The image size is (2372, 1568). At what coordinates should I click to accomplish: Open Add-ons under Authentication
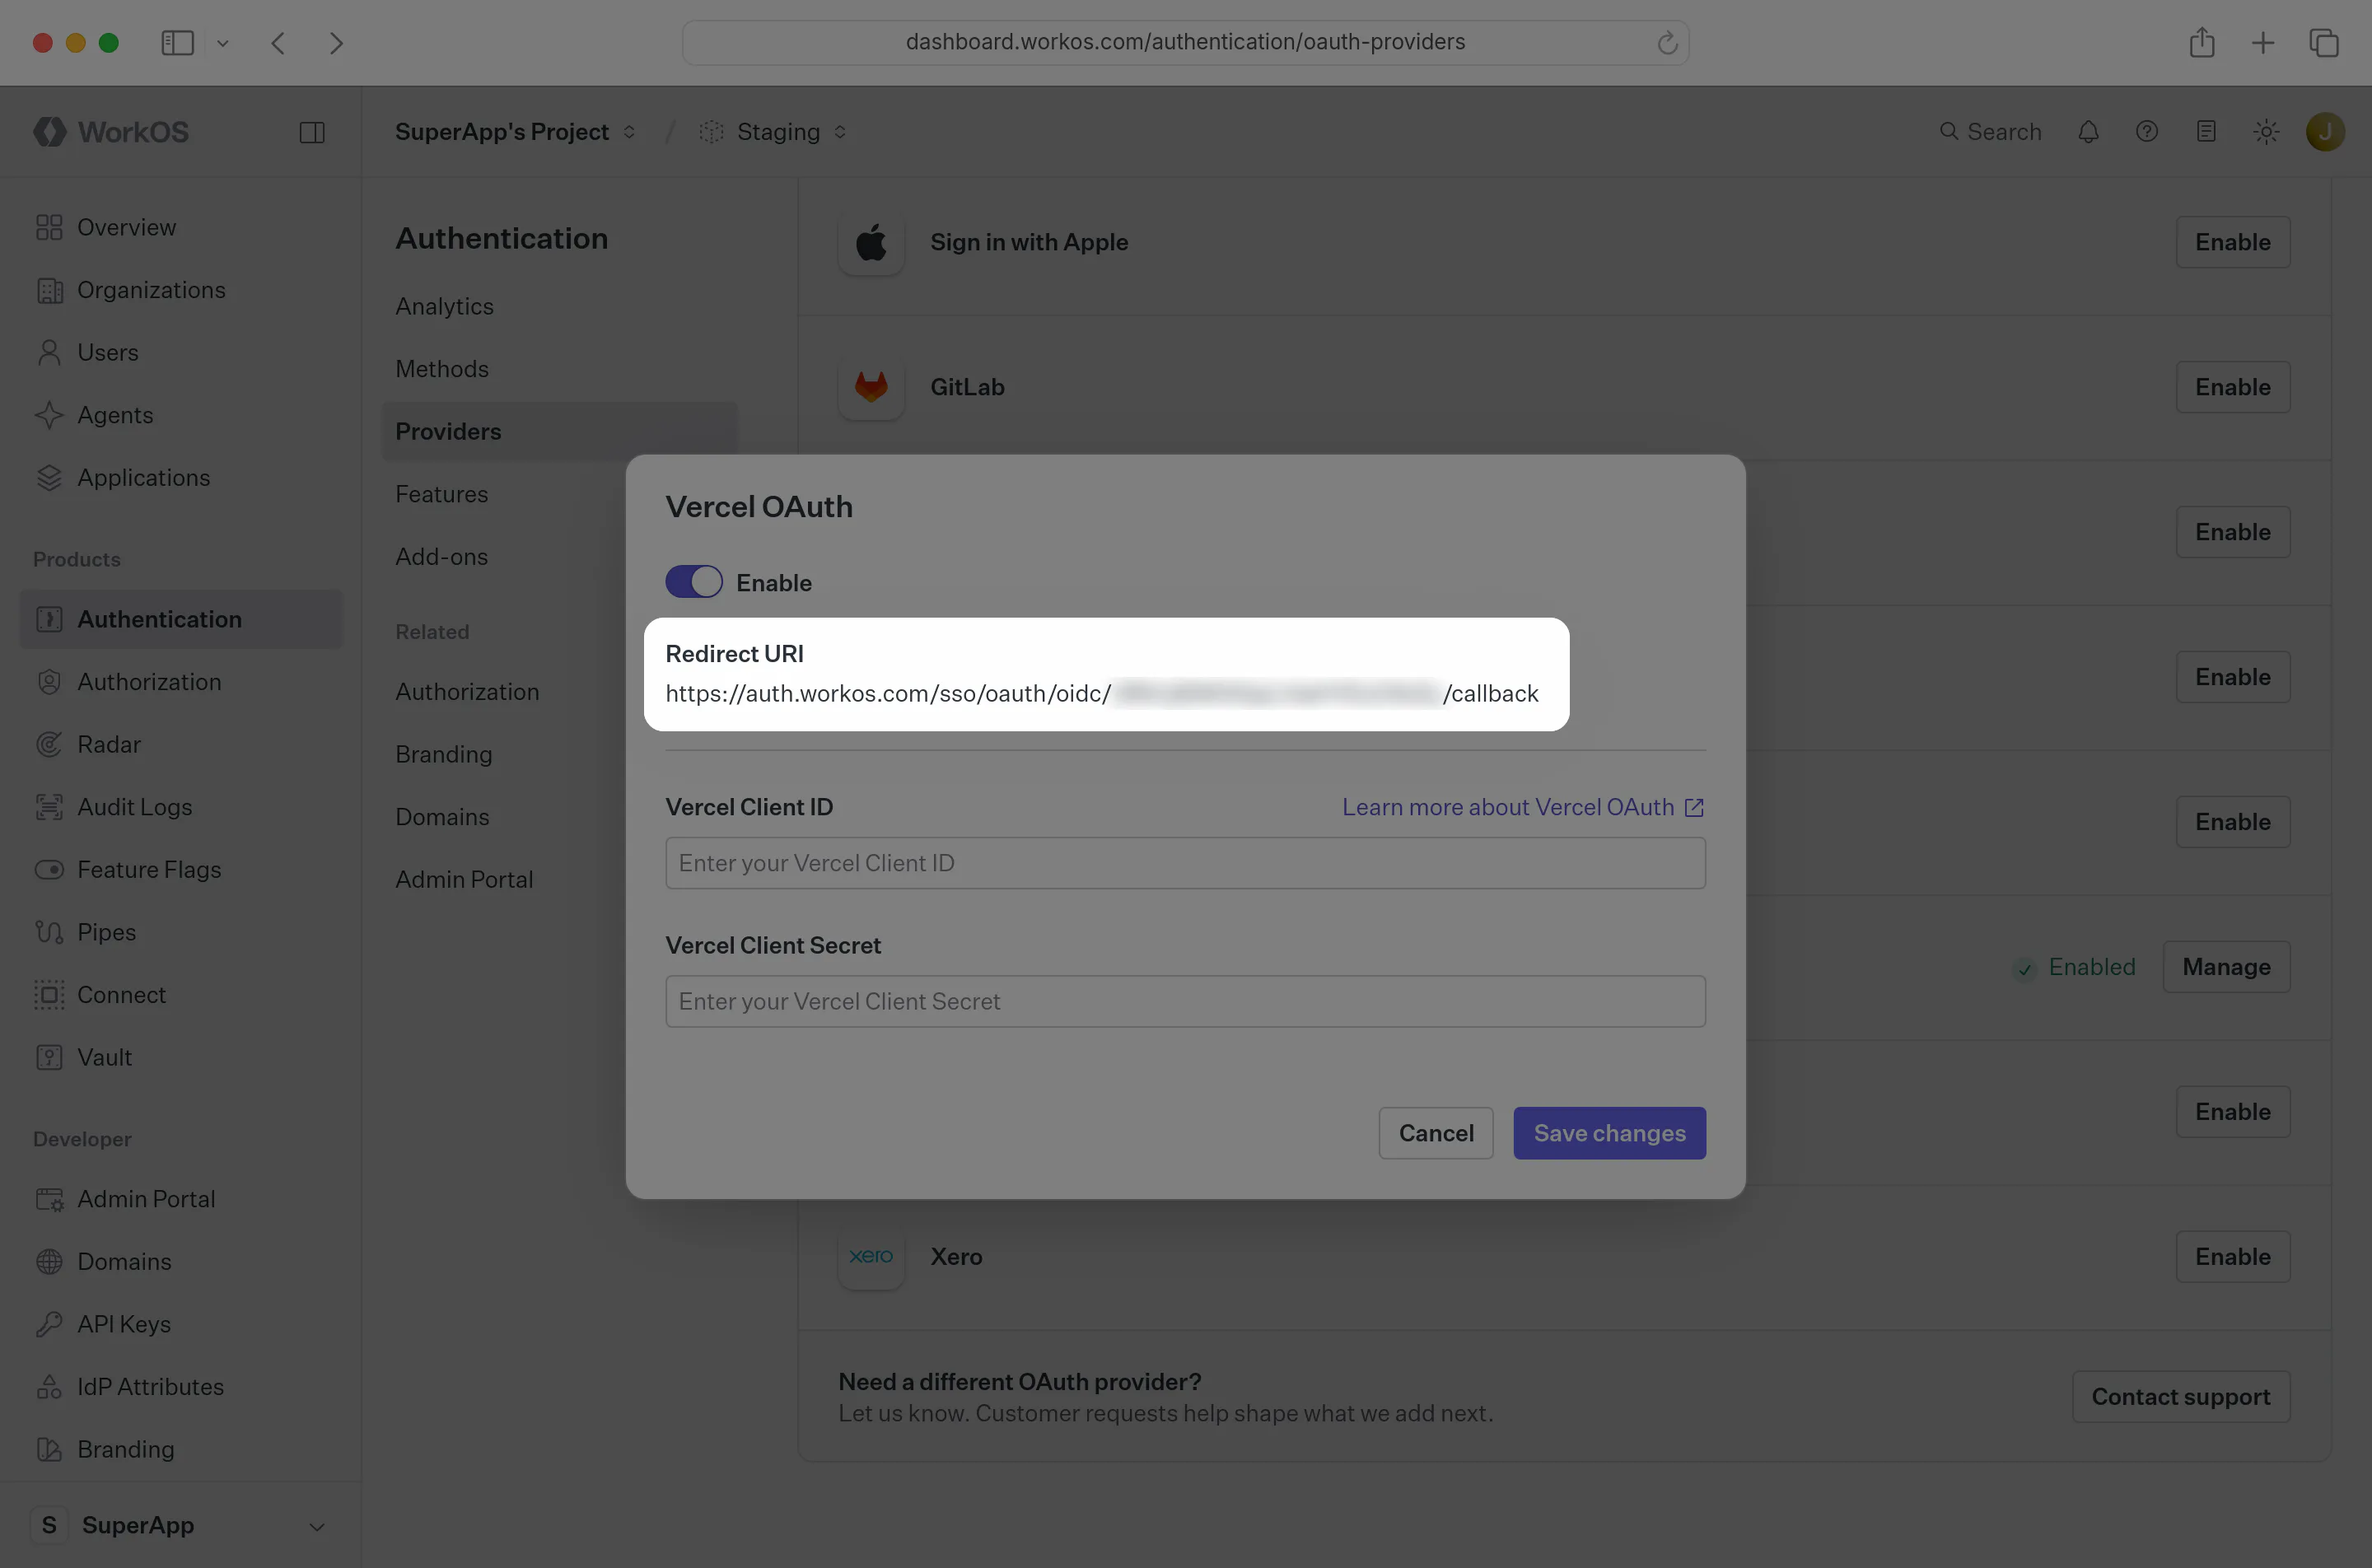(x=441, y=556)
